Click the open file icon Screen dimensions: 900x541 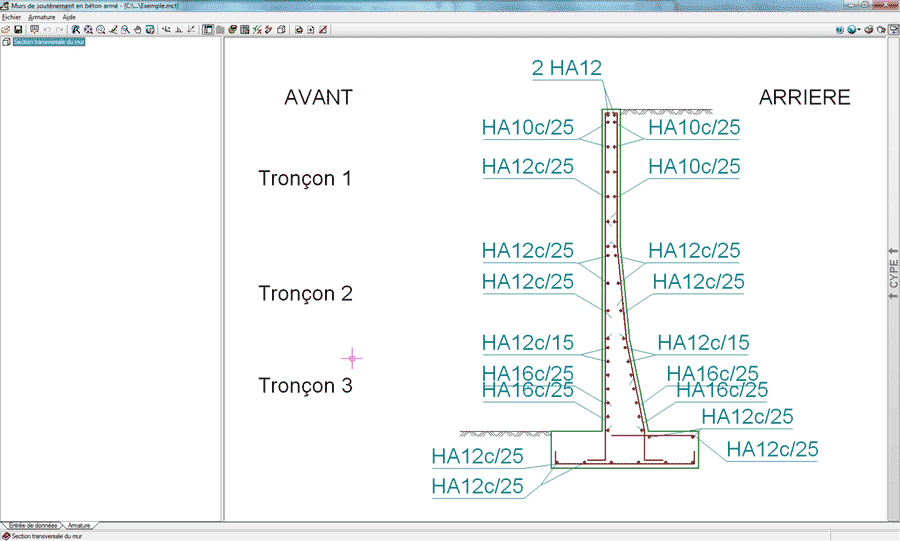coord(6,29)
